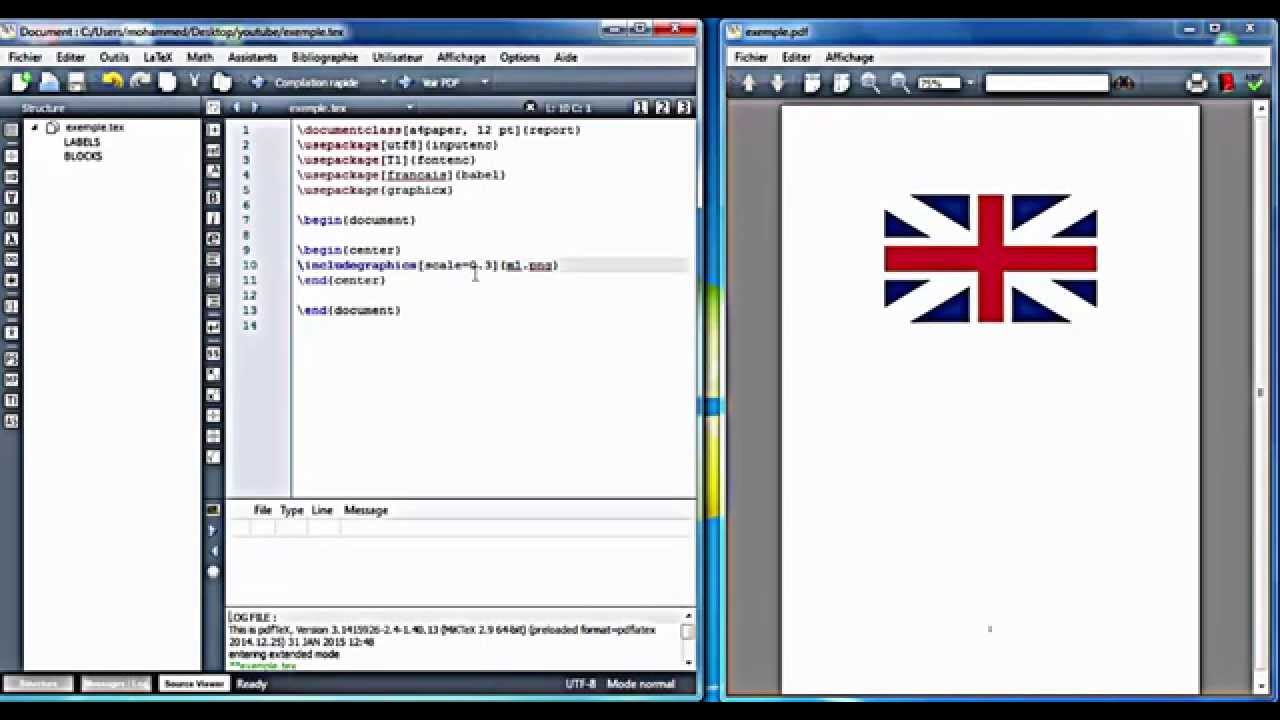
Task: Insert inline math mode $$ icon
Action: [x=213, y=353]
